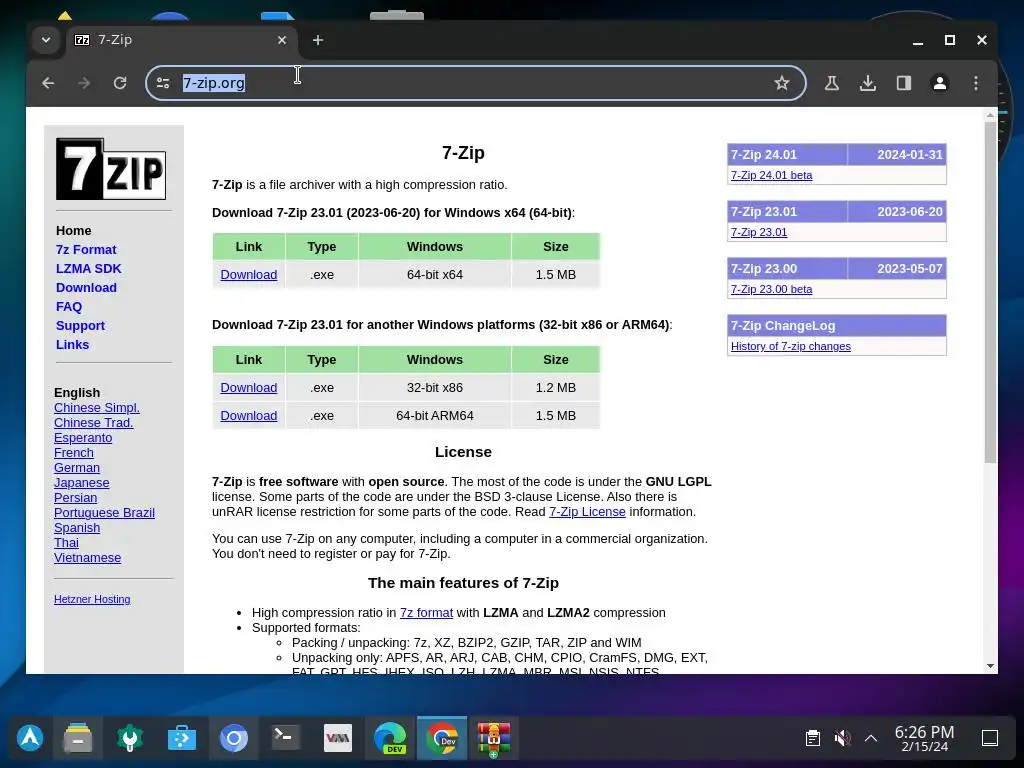Open the clock showing 6:26 PM
Screen dimensions: 1024x768
(x=924, y=738)
